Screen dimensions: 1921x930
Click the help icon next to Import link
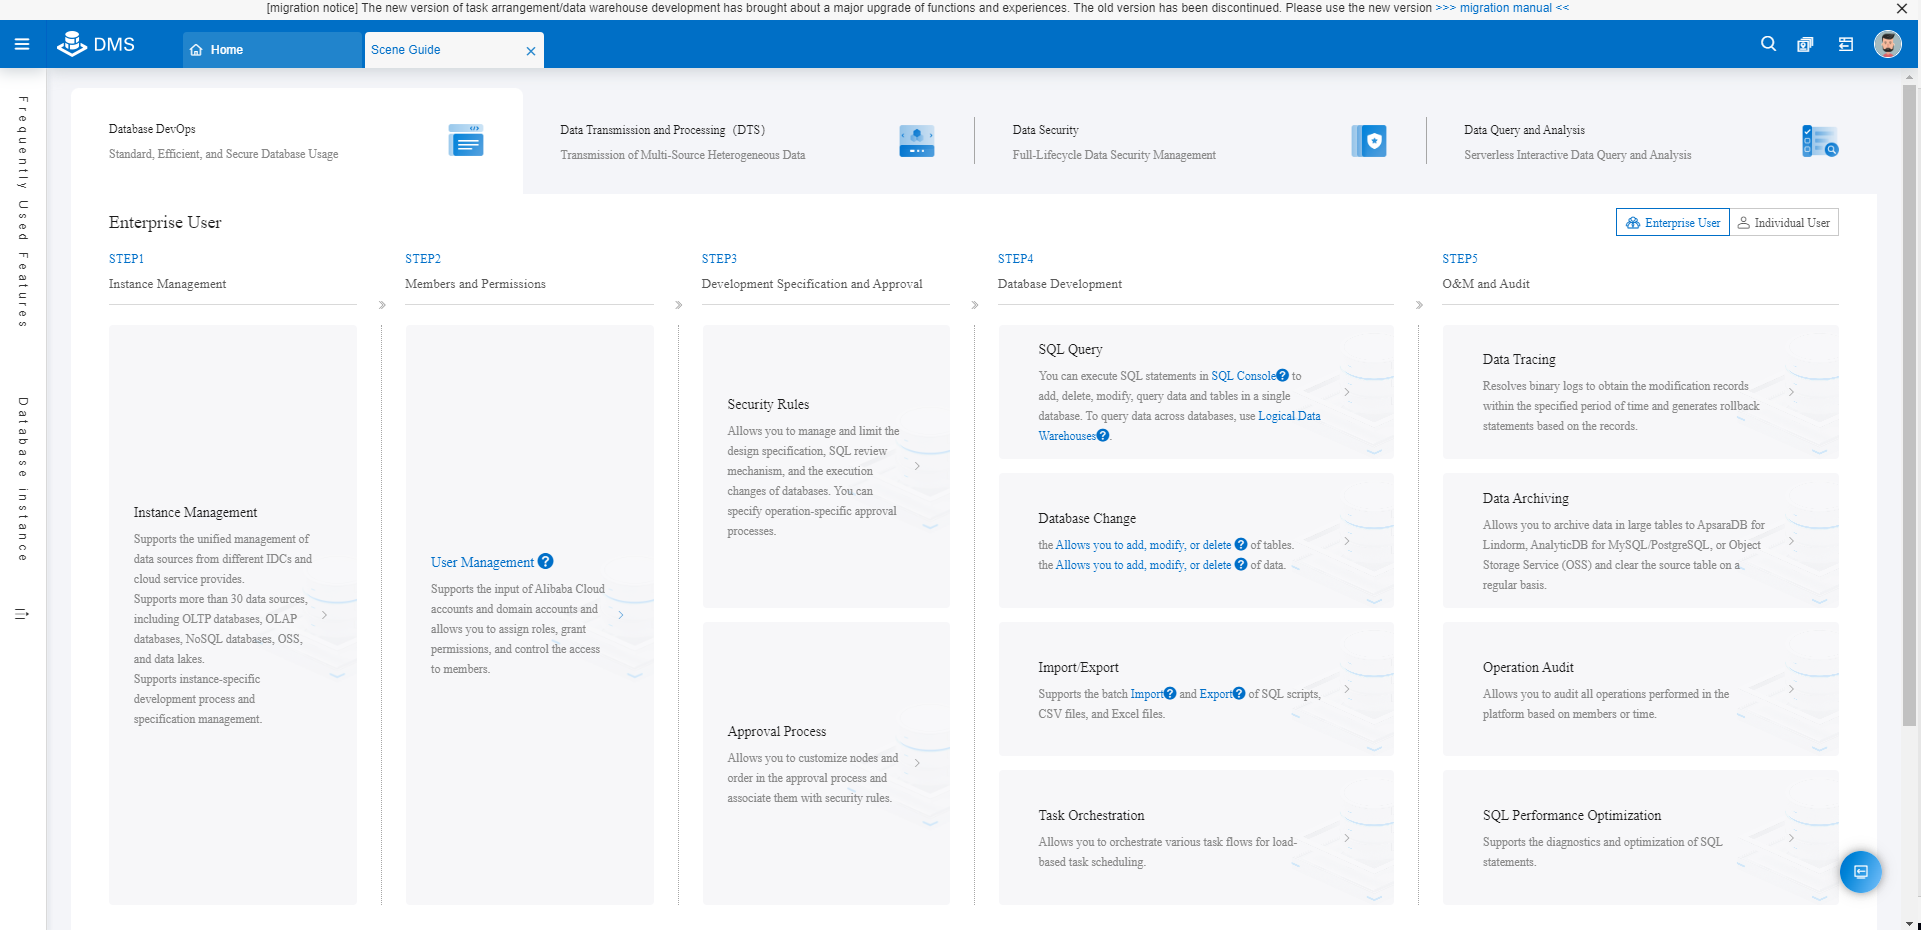[x=1170, y=694]
